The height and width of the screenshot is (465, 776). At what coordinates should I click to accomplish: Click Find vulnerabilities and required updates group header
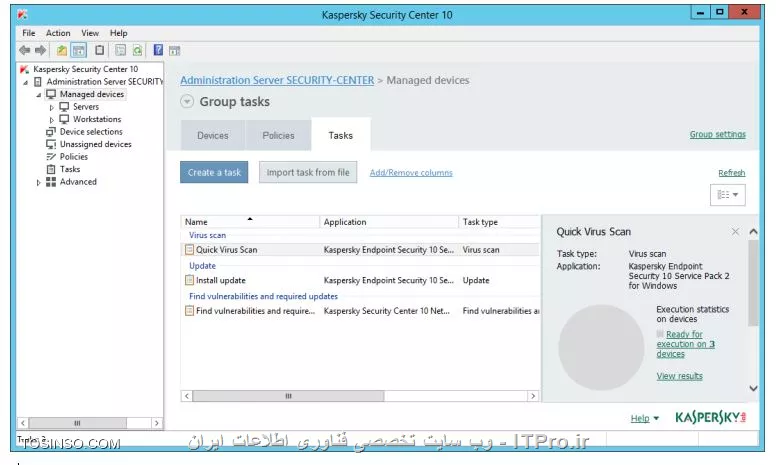click(263, 296)
